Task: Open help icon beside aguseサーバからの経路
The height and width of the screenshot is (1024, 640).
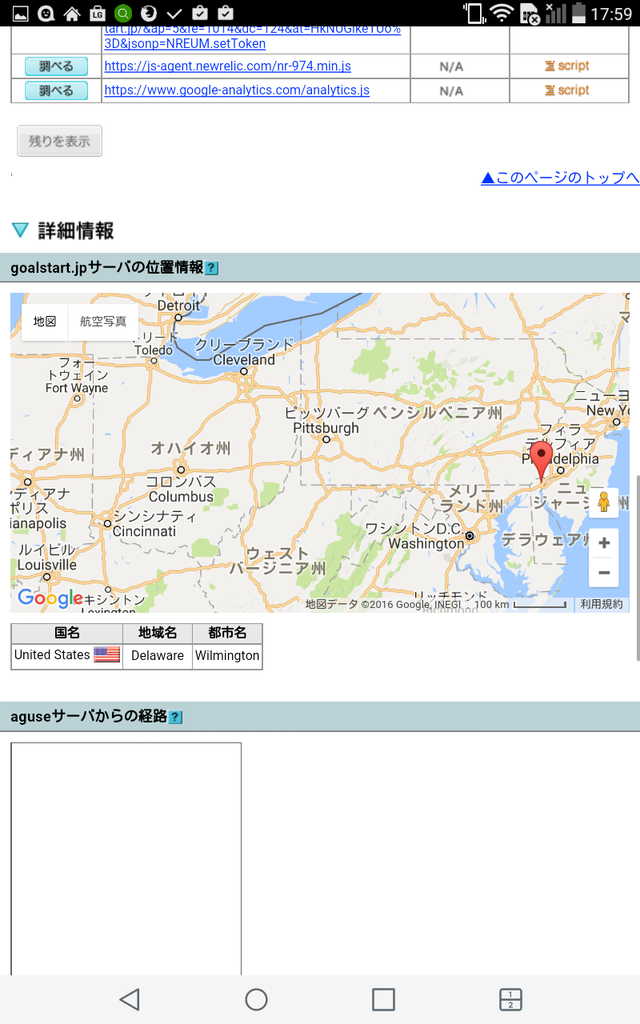Action: tap(176, 717)
